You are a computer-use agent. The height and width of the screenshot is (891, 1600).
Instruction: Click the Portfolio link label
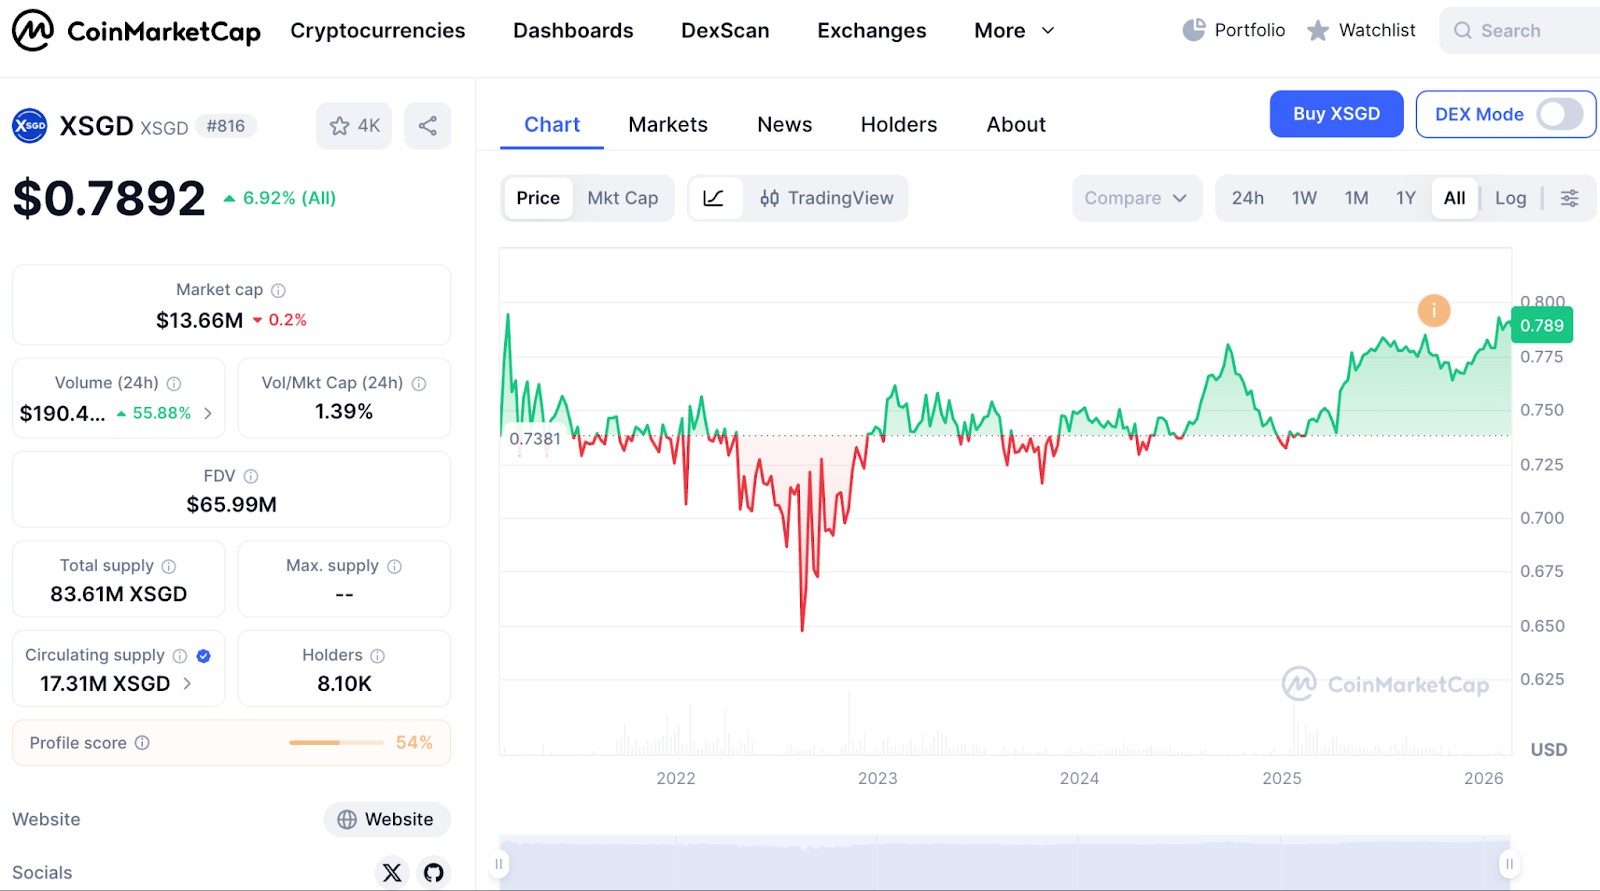1250,31
